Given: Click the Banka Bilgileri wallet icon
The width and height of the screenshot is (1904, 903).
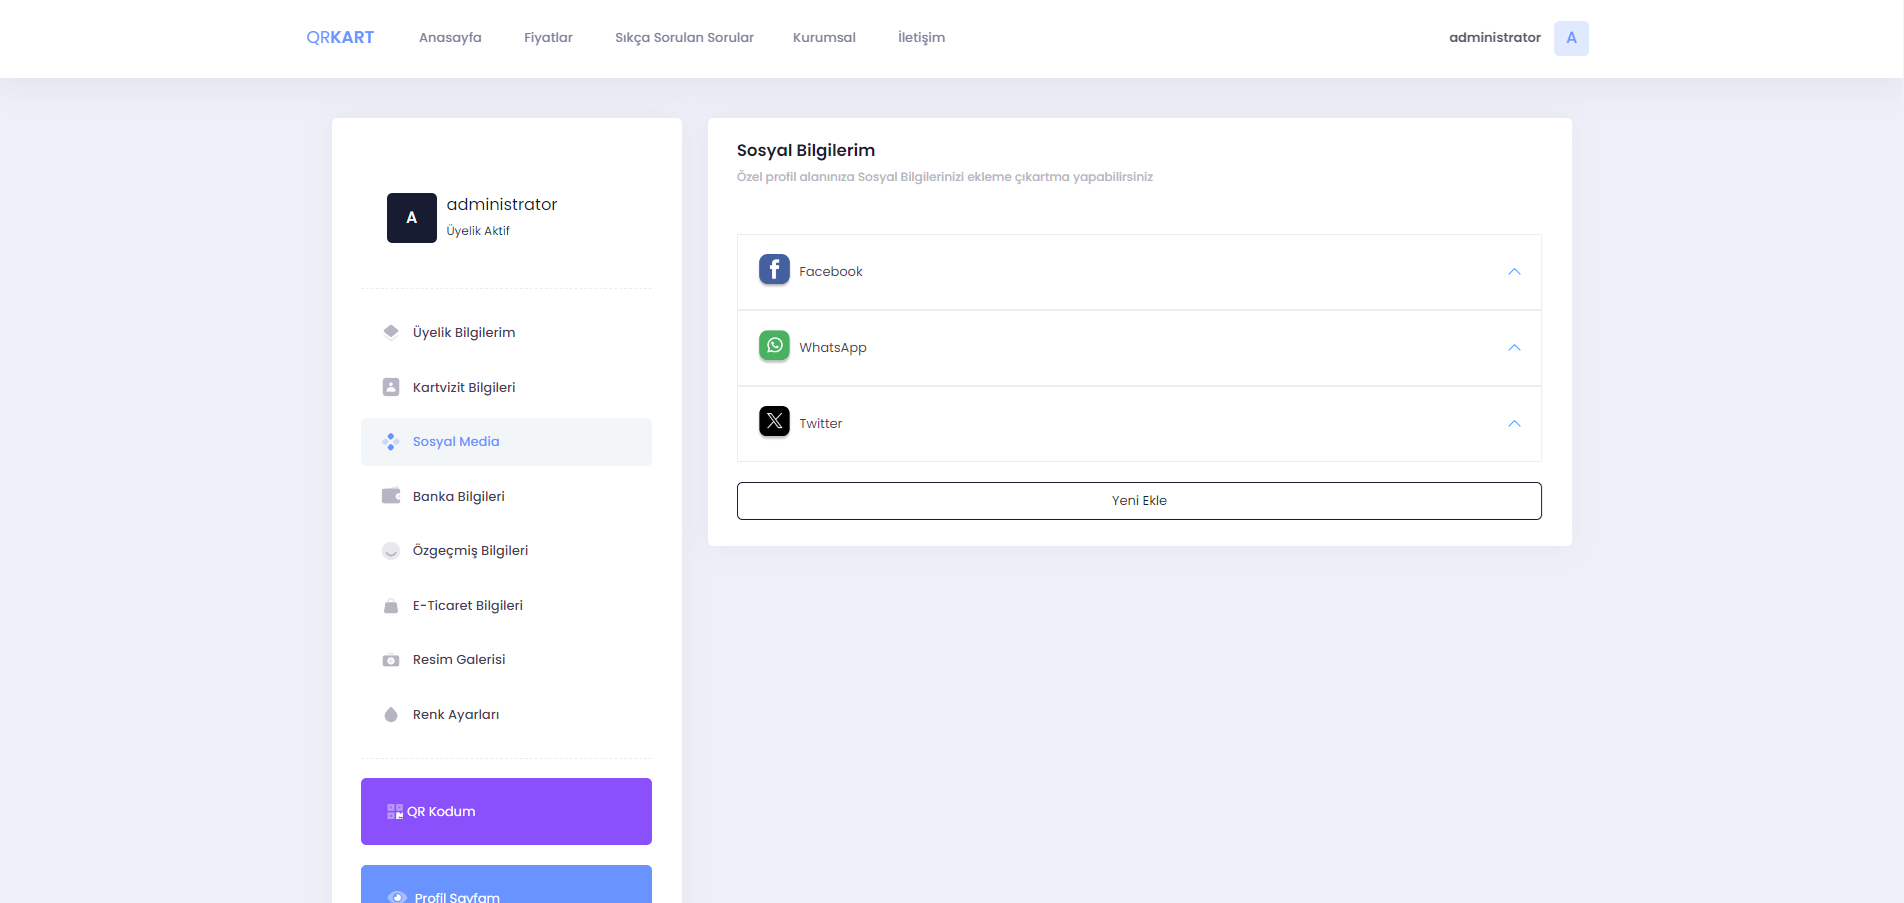Looking at the screenshot, I should pos(391,496).
